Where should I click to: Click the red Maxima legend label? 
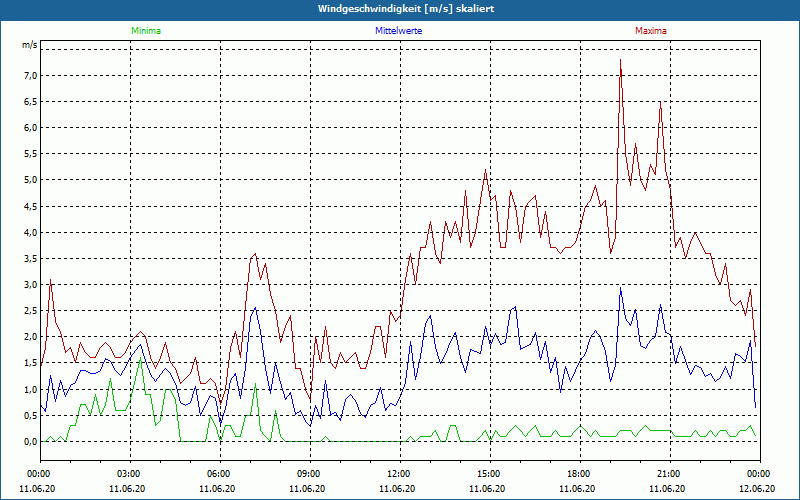[651, 31]
